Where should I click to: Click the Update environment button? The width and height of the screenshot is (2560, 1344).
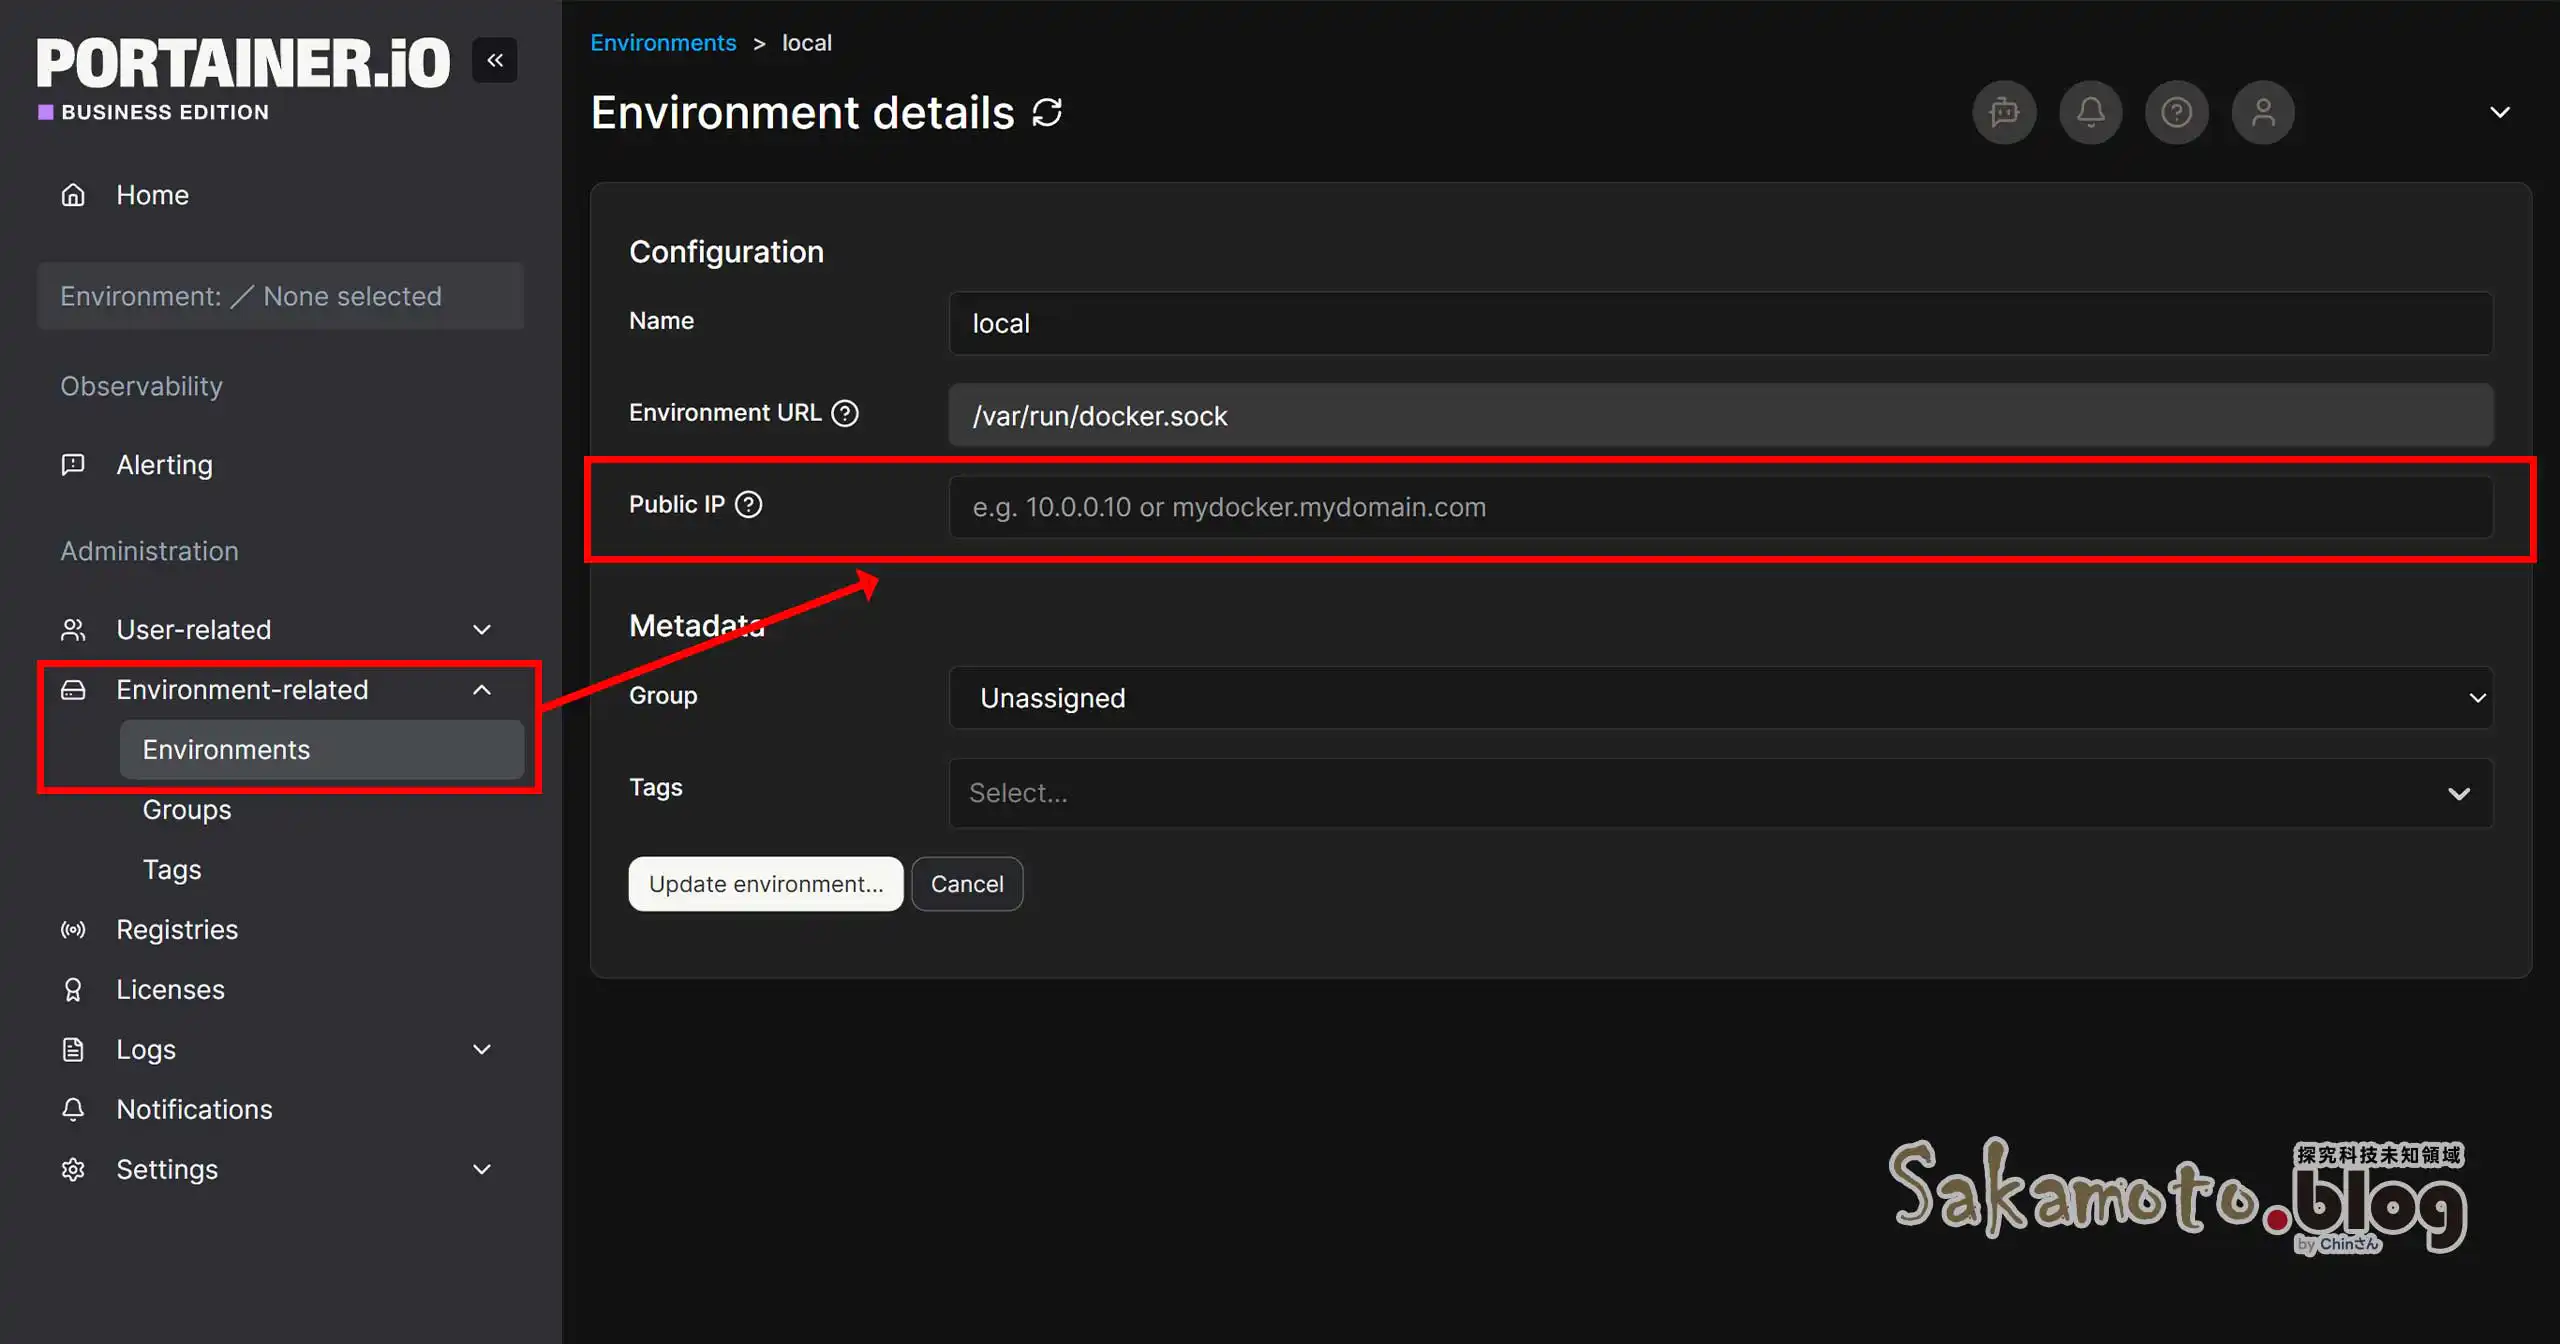pyautogui.click(x=765, y=884)
